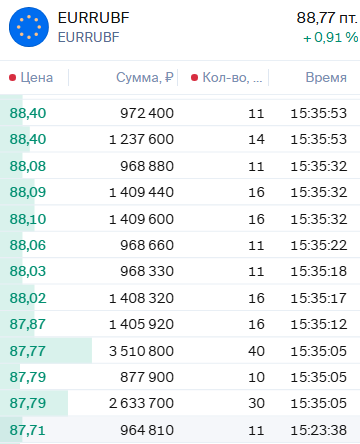Screen dimensions: 360x444
Task: Select price 87,71 row
Action: pyautogui.click(x=180, y=430)
